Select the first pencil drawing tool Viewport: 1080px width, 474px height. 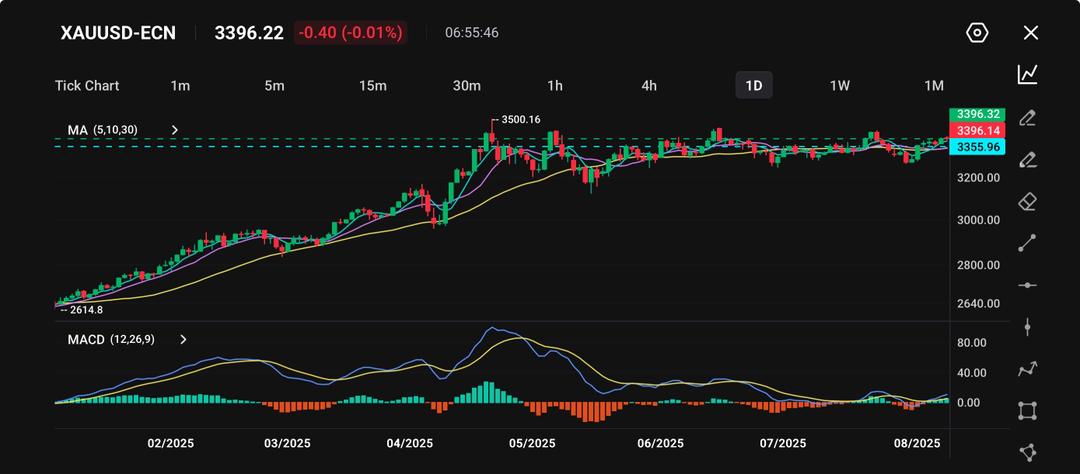click(1027, 118)
